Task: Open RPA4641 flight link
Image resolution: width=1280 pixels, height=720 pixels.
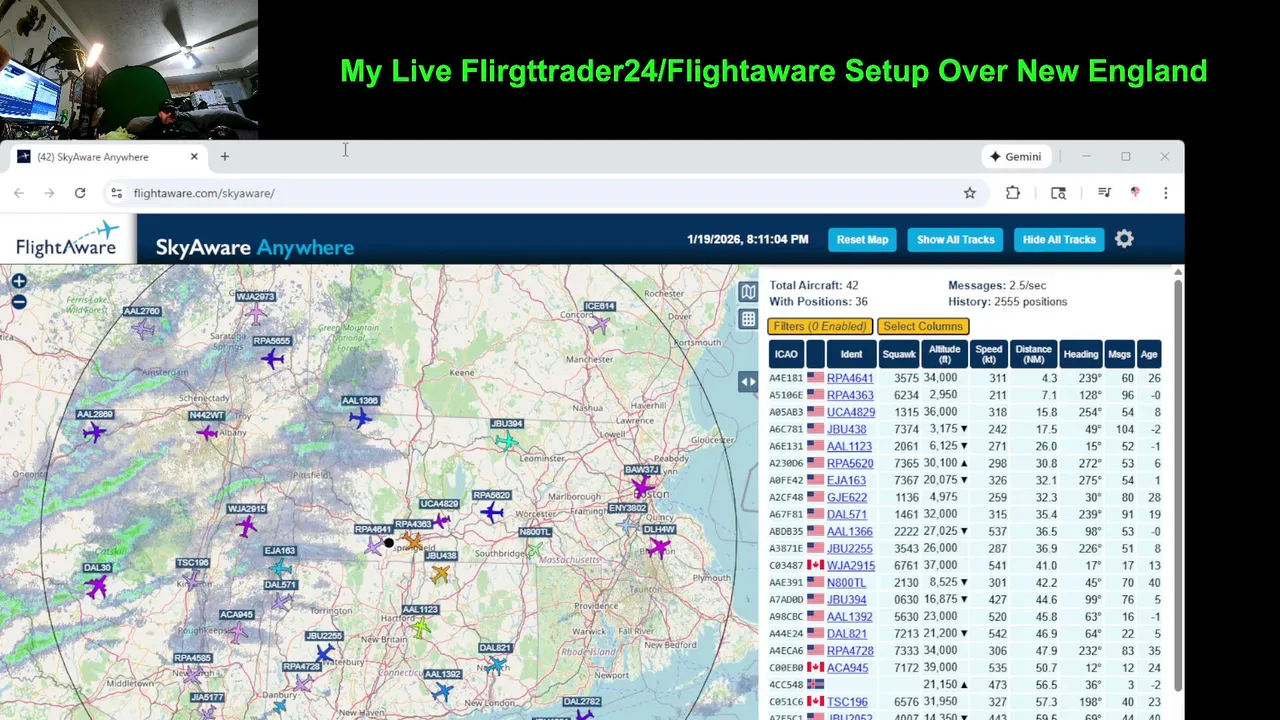Action: click(850, 378)
